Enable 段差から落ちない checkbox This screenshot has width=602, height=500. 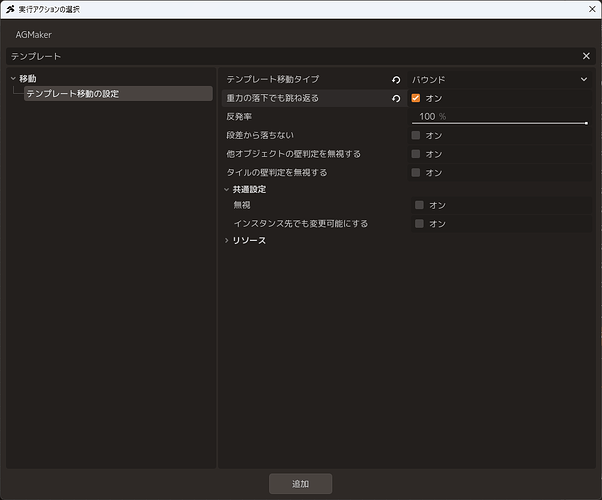(x=415, y=135)
